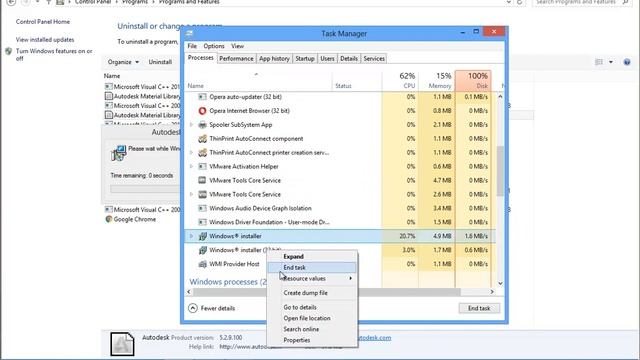Open the File menu in Task Manager
The height and width of the screenshot is (360, 640).
[192, 46]
